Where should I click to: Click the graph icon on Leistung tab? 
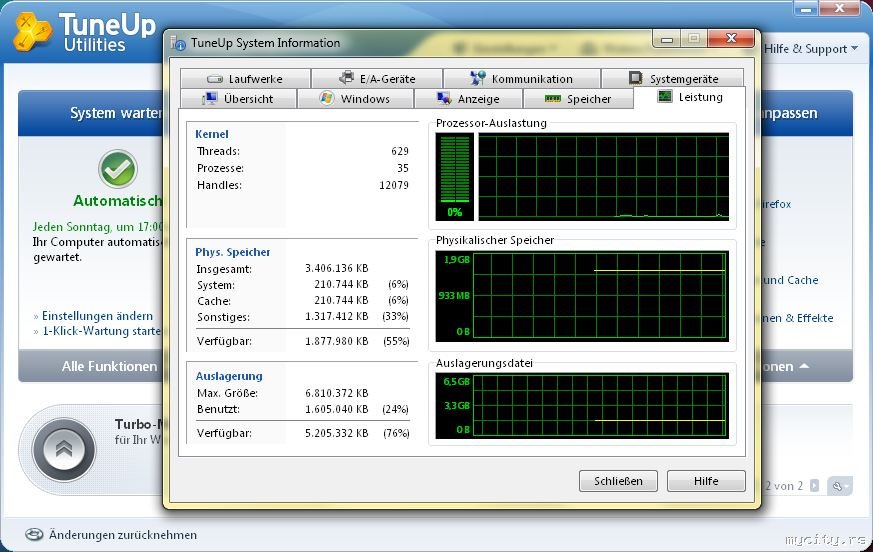(x=665, y=96)
